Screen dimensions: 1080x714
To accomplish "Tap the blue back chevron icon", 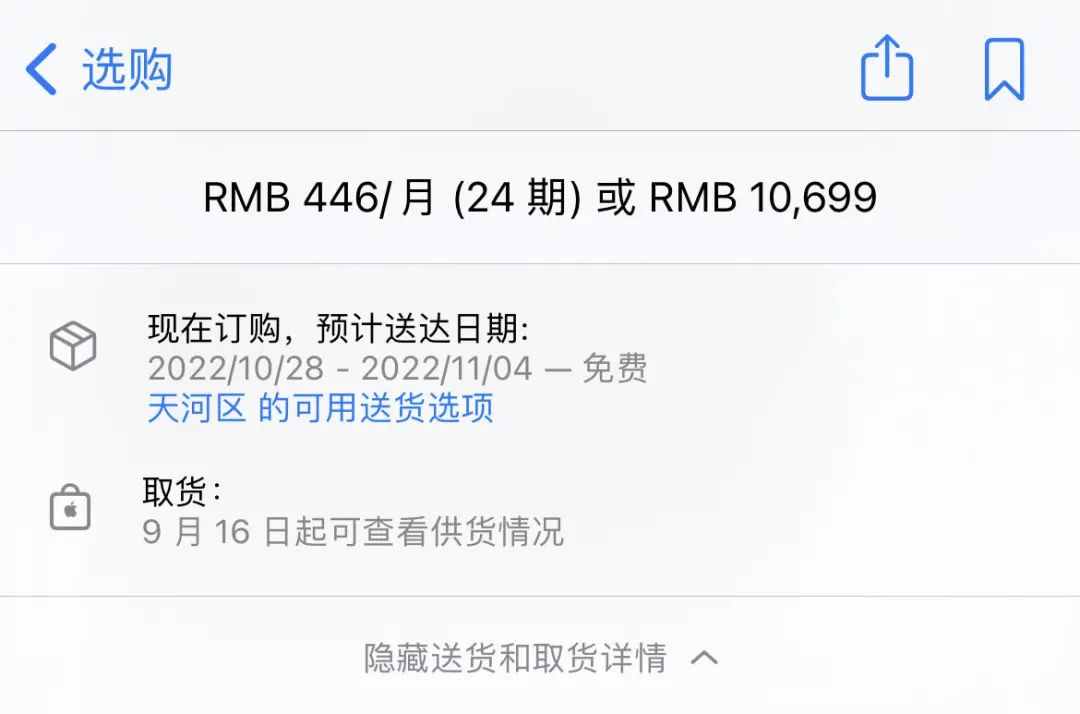I will tap(41, 69).
